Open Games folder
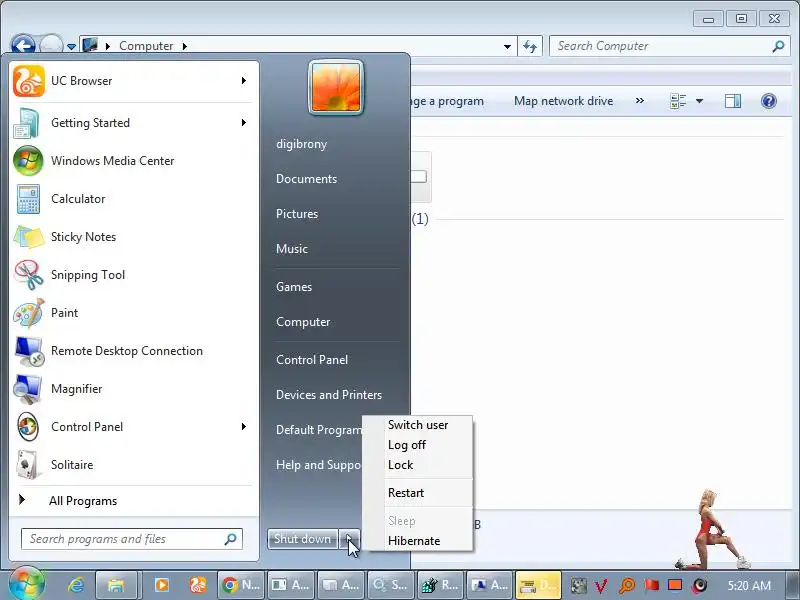 (294, 287)
